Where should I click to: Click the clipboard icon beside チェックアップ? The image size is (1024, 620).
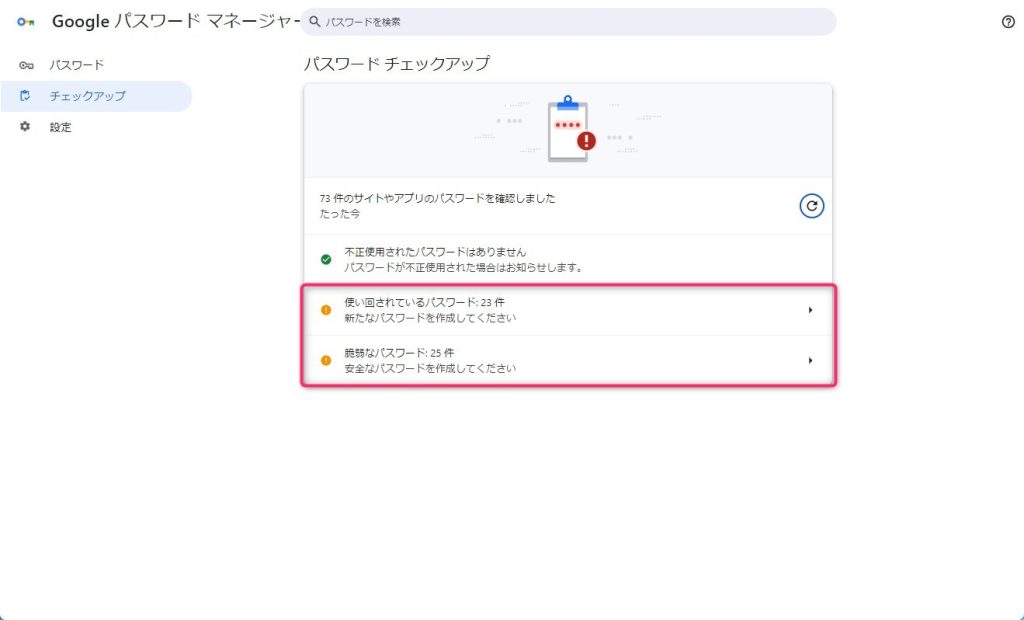point(26,96)
